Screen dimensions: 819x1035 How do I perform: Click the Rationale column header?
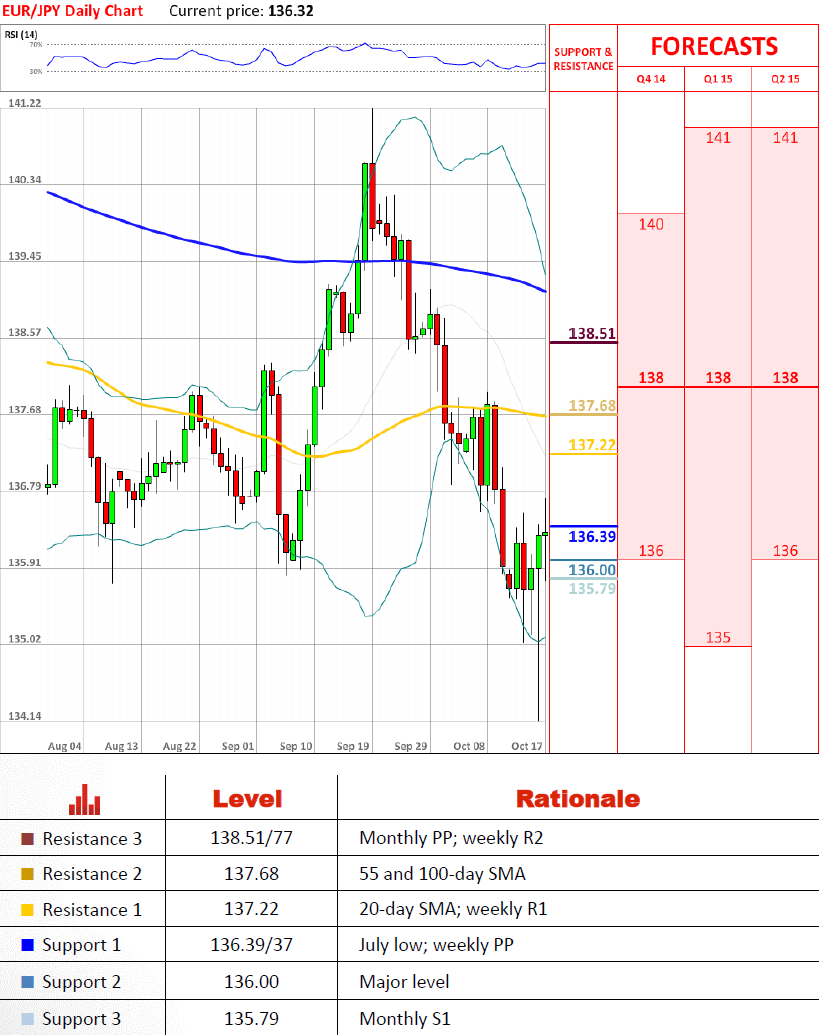(x=577, y=799)
